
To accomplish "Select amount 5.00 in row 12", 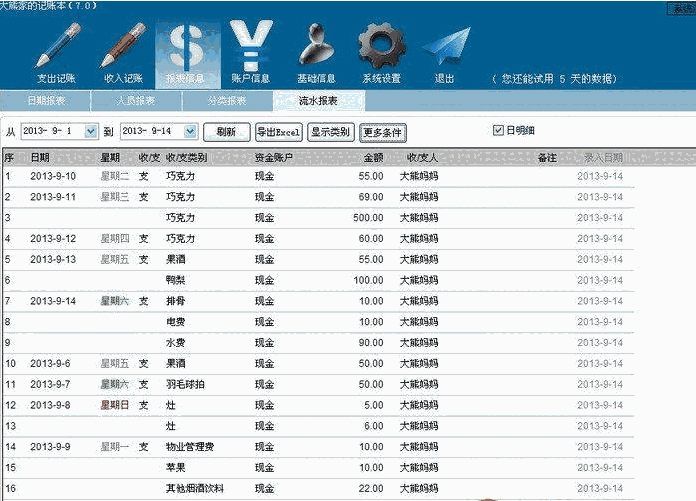I will coord(374,405).
